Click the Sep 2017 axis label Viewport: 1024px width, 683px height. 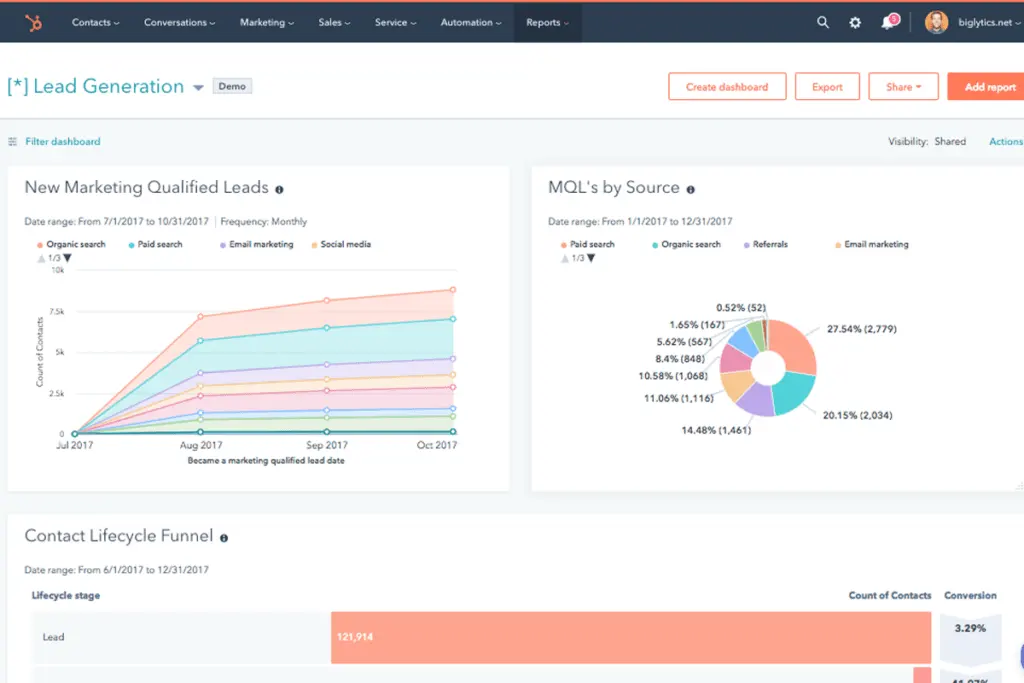pyautogui.click(x=327, y=445)
